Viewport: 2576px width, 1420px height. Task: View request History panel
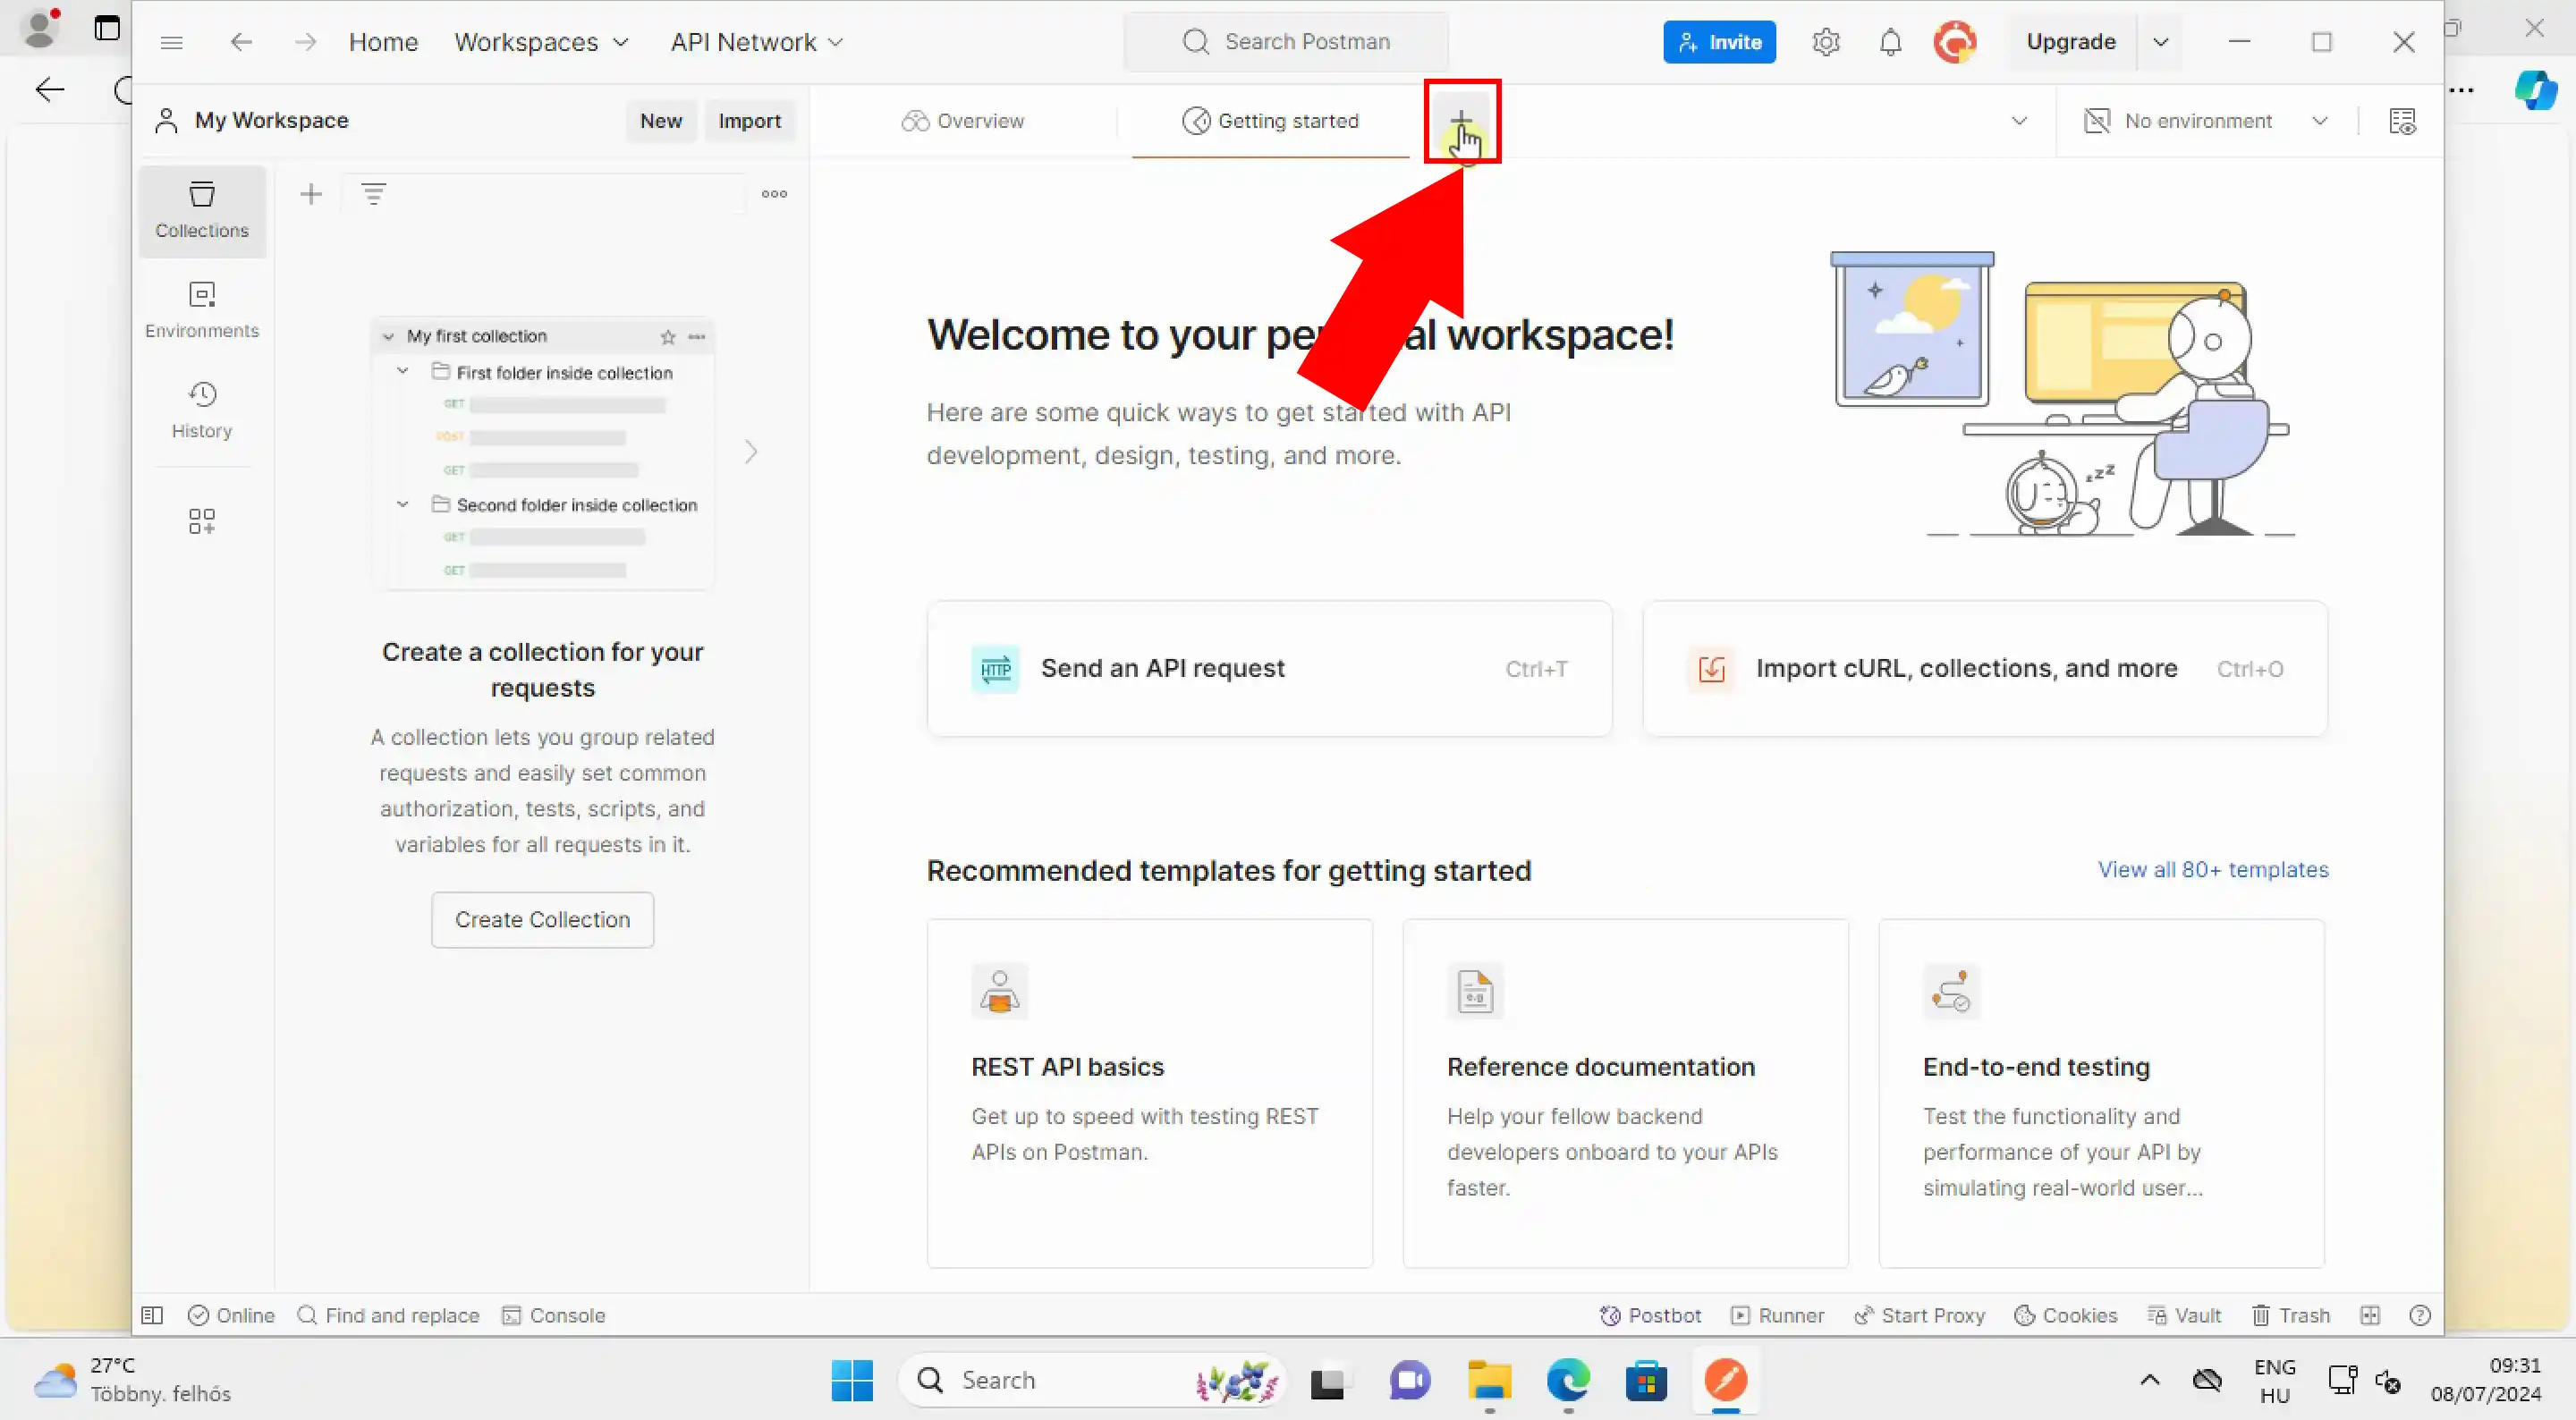click(x=201, y=408)
